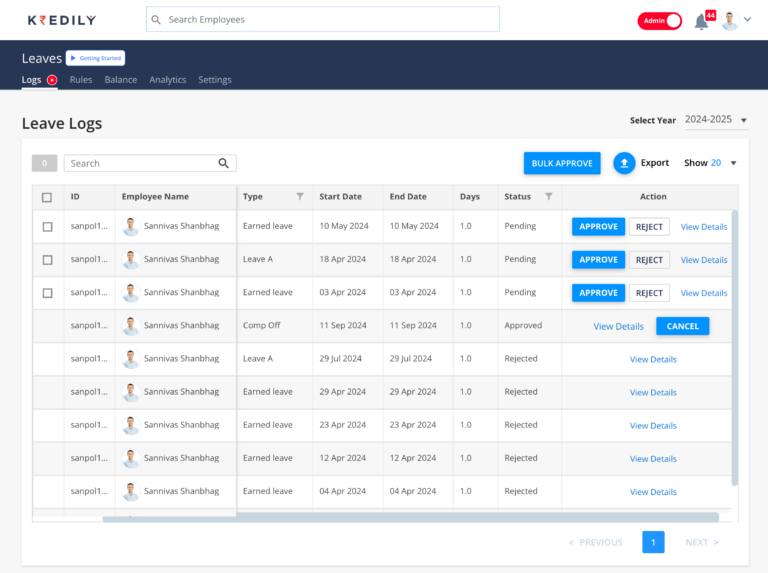Click the BULK APPROVE button

[x=562, y=163]
